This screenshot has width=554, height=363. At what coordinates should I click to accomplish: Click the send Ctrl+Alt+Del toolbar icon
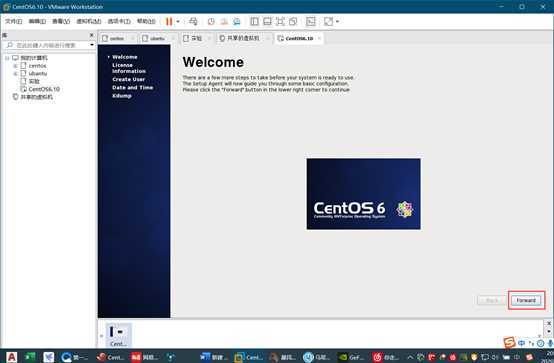[x=193, y=22]
